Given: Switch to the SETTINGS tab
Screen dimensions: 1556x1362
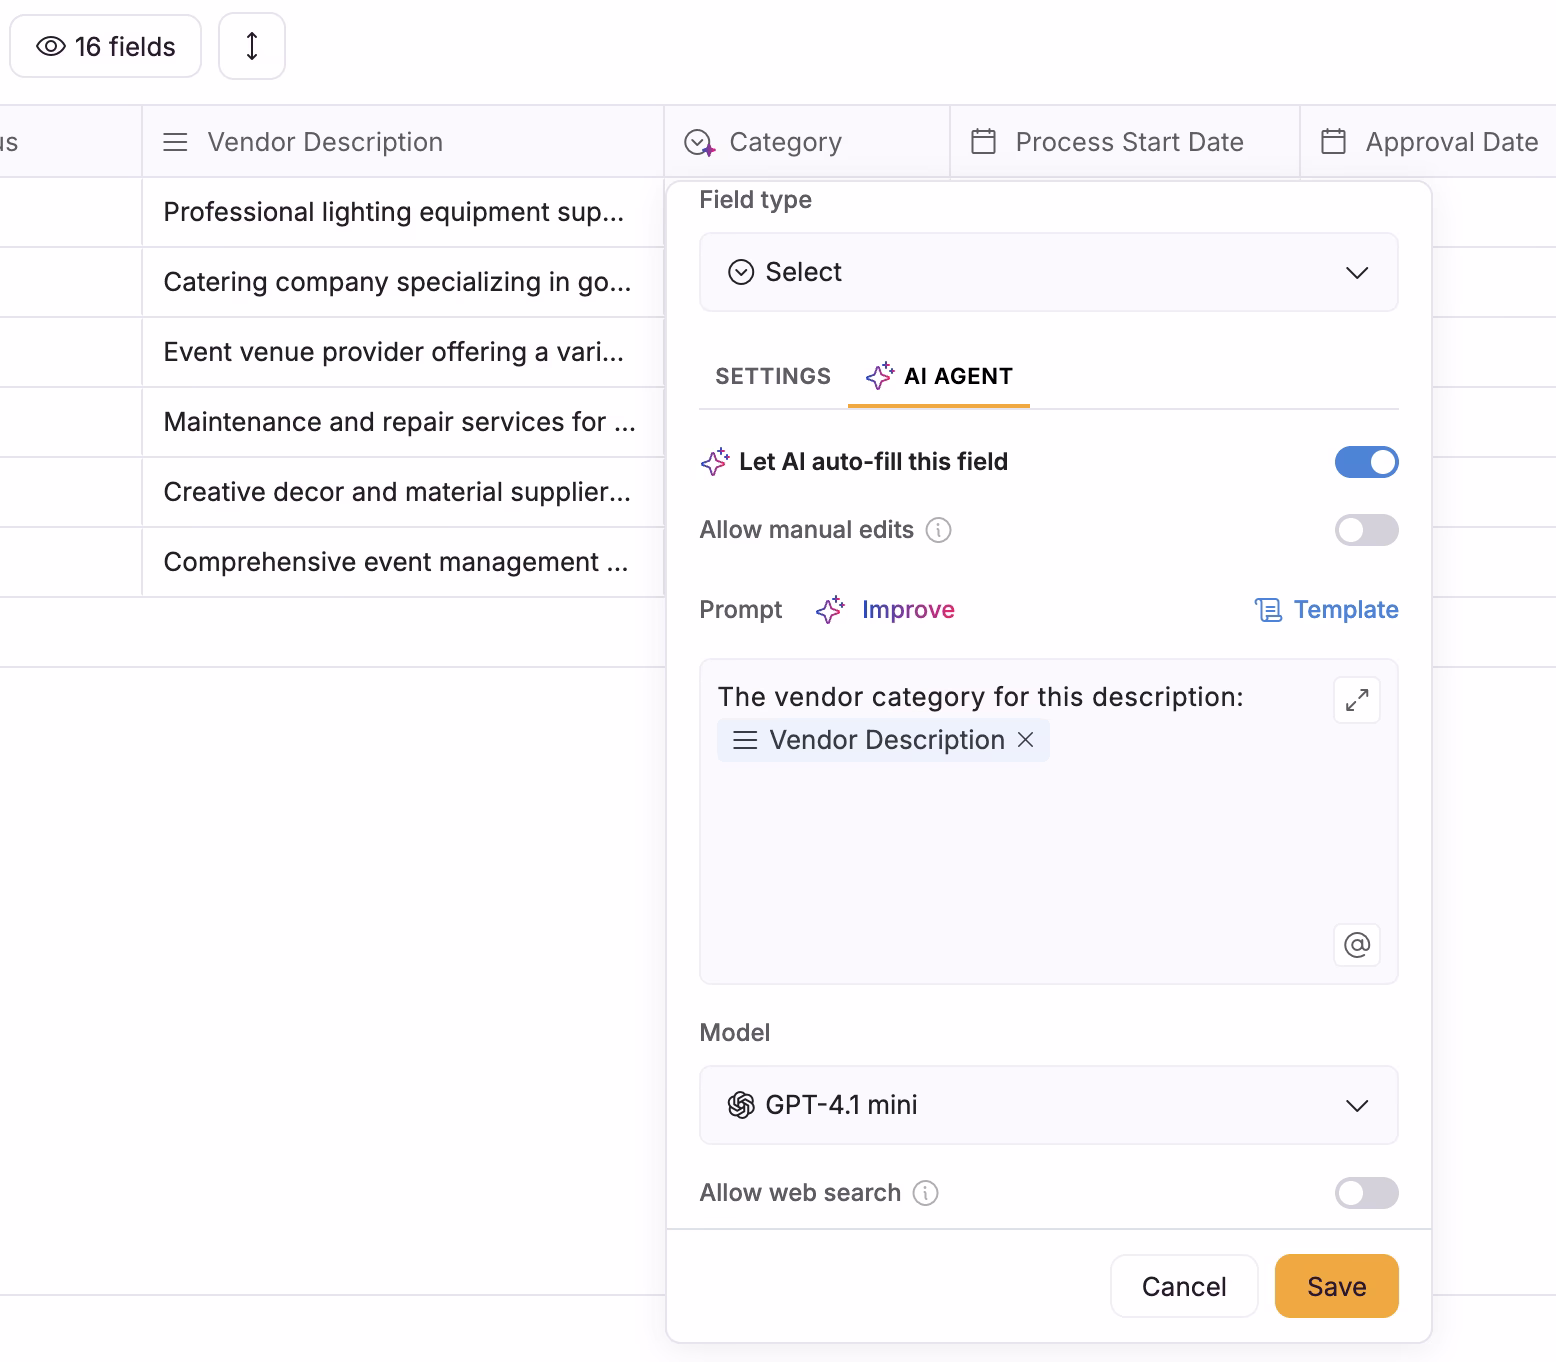Looking at the screenshot, I should tap(772, 376).
